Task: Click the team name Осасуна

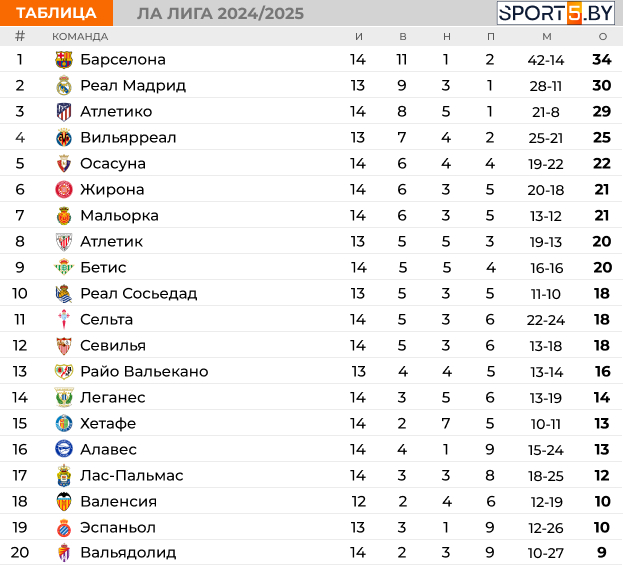Action: pos(113,163)
